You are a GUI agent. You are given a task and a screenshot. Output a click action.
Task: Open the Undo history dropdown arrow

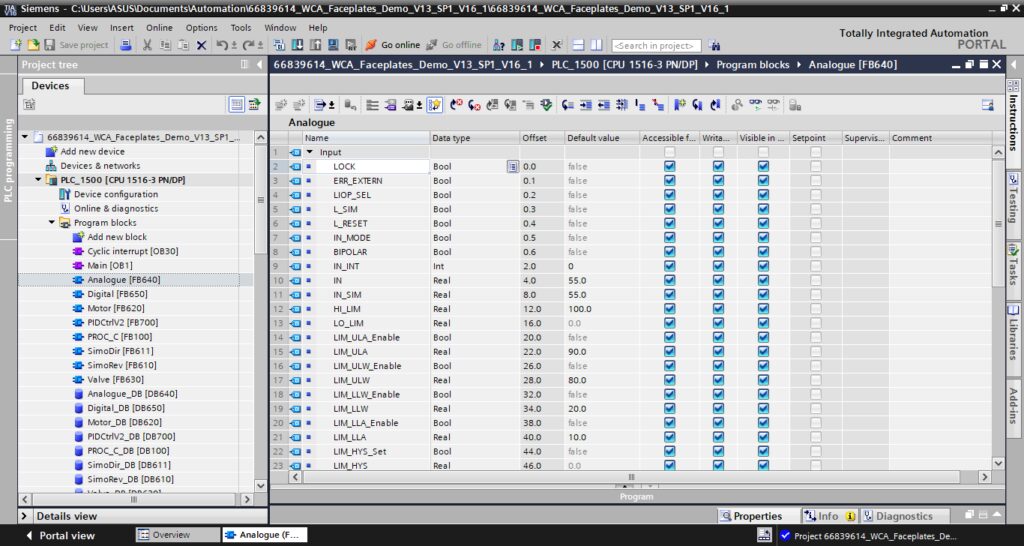pos(234,45)
